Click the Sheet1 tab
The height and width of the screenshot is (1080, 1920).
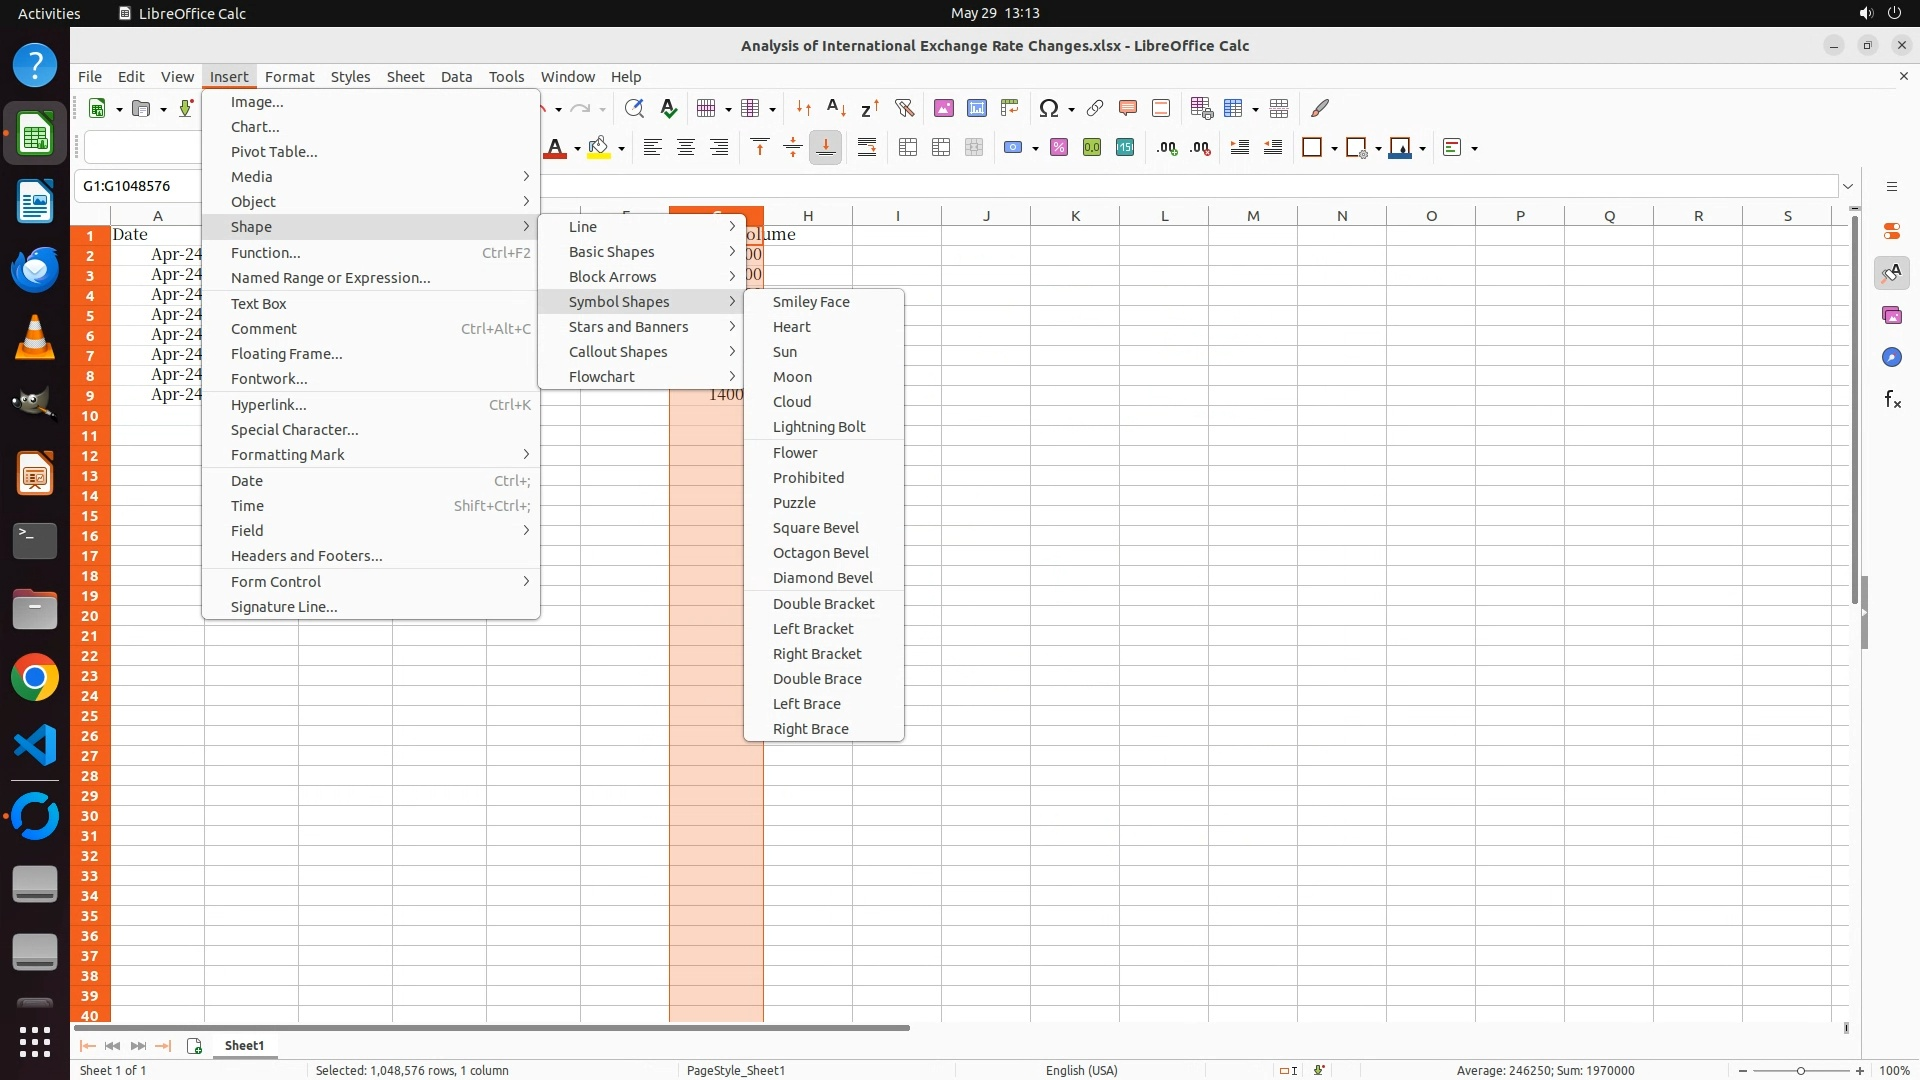[x=244, y=1045]
